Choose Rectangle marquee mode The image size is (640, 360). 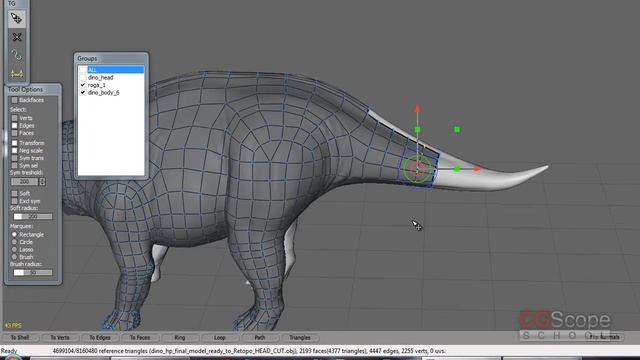[x=14, y=235]
